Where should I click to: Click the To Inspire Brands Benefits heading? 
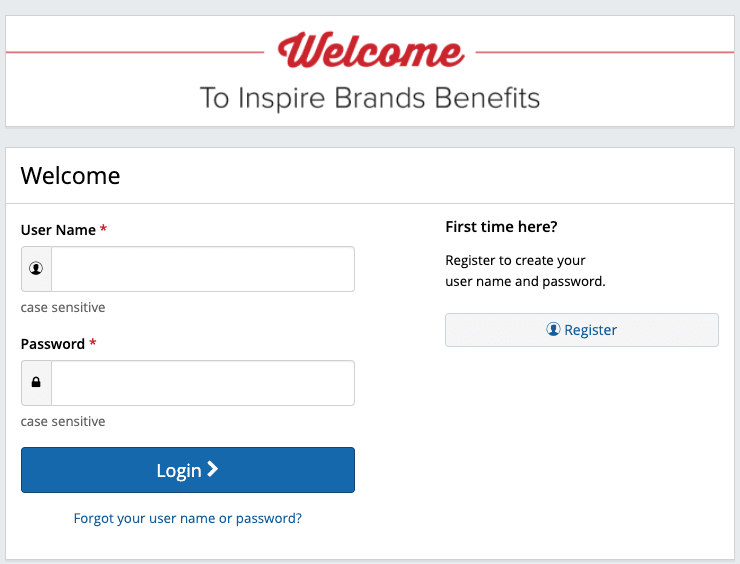click(x=370, y=98)
